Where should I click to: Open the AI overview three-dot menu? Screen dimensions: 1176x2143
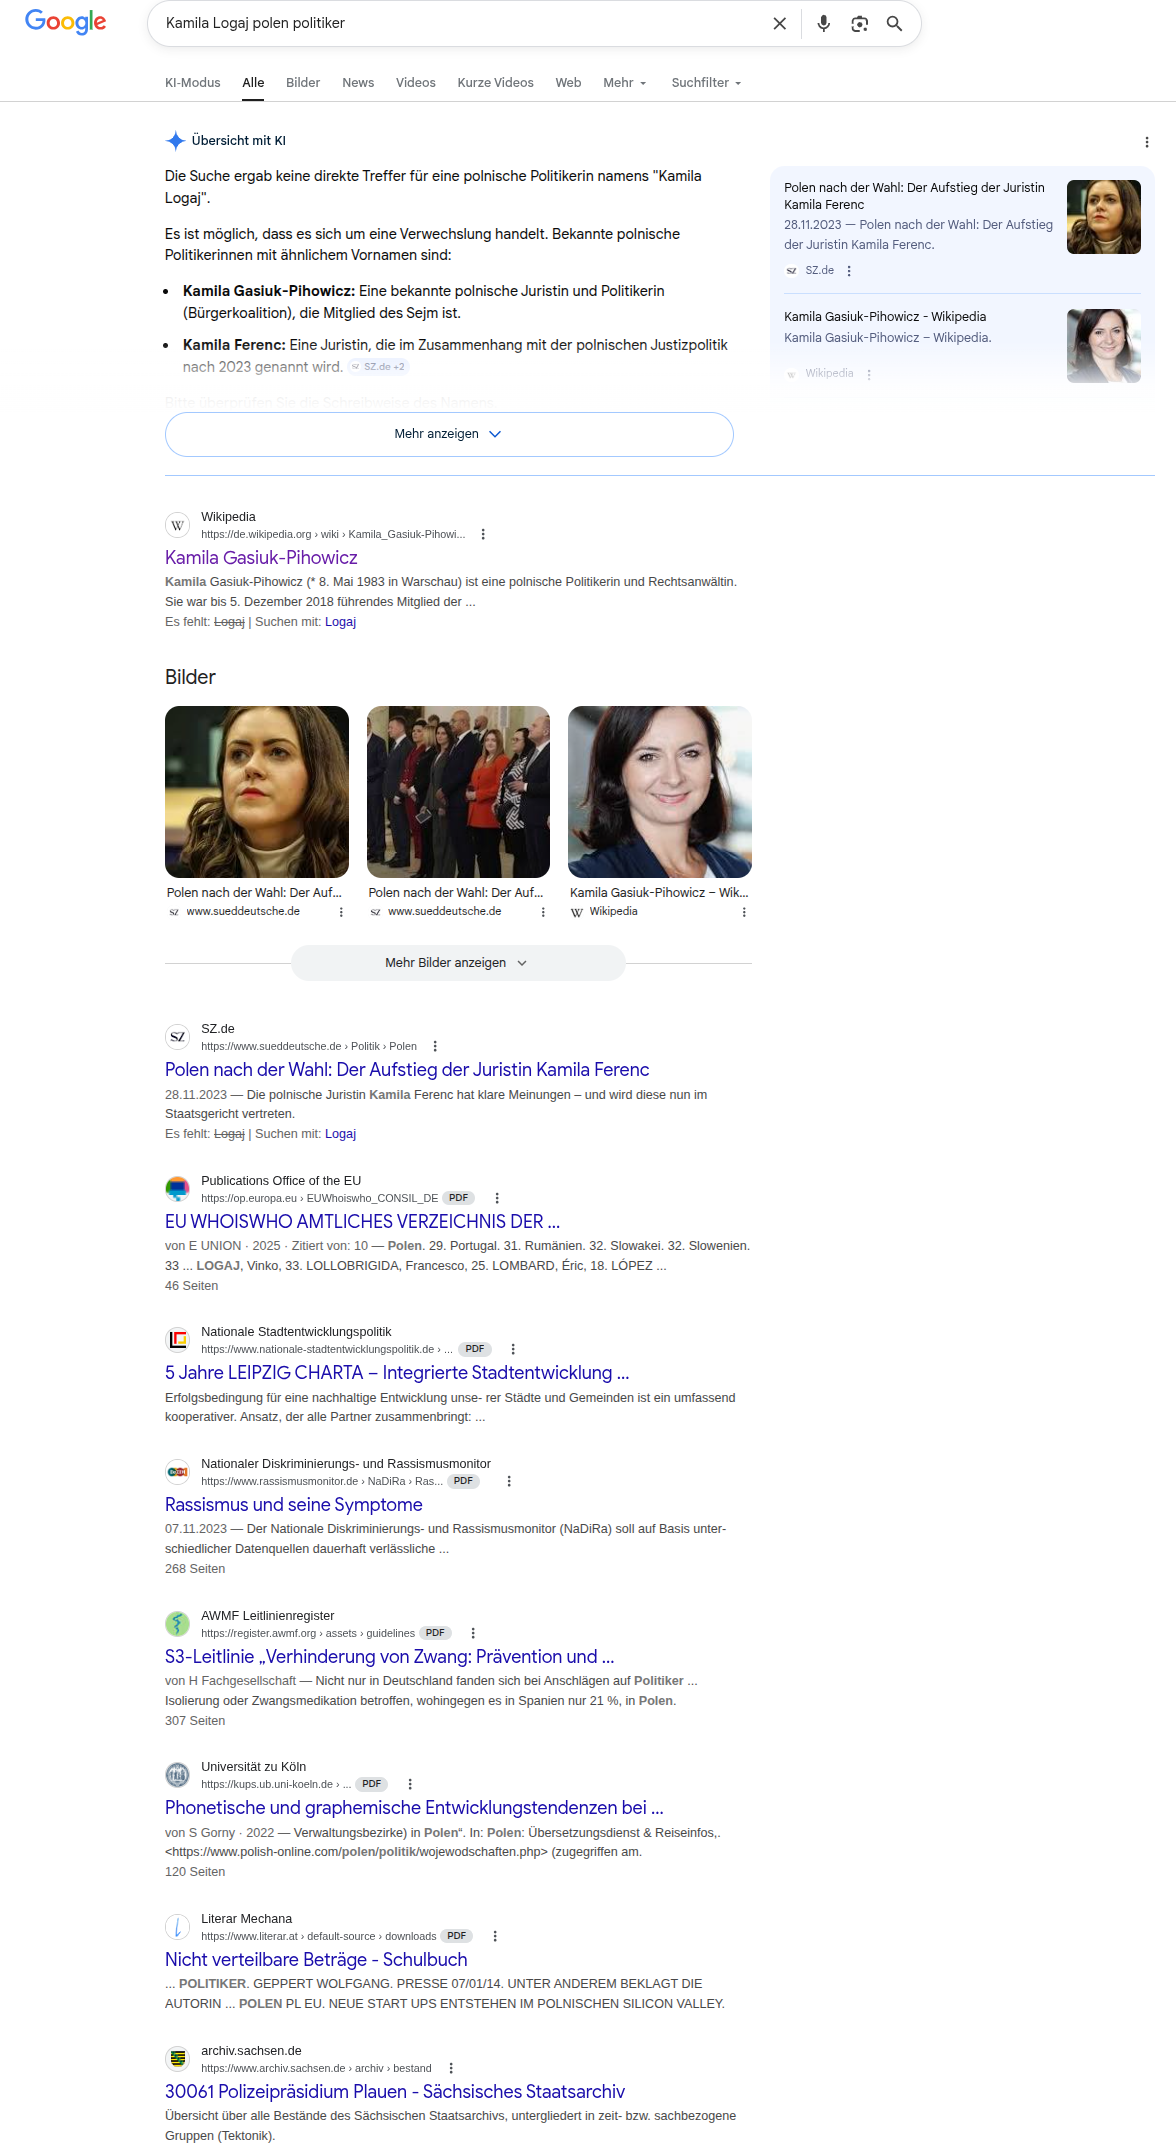pyautogui.click(x=1147, y=142)
